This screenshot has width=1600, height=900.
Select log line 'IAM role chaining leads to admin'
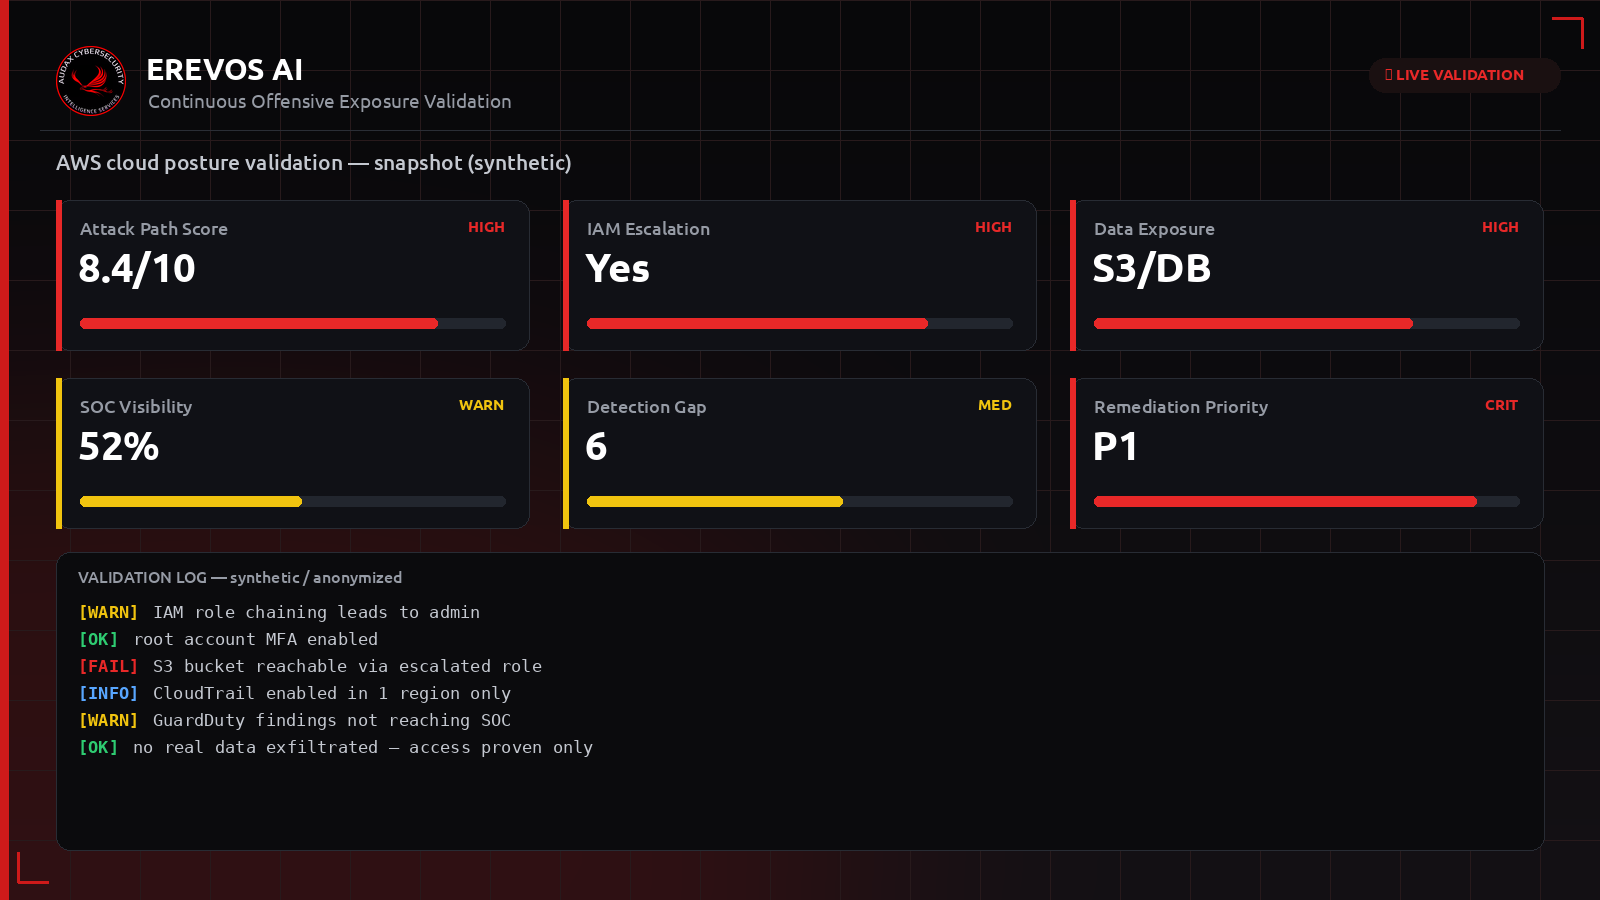[316, 612]
